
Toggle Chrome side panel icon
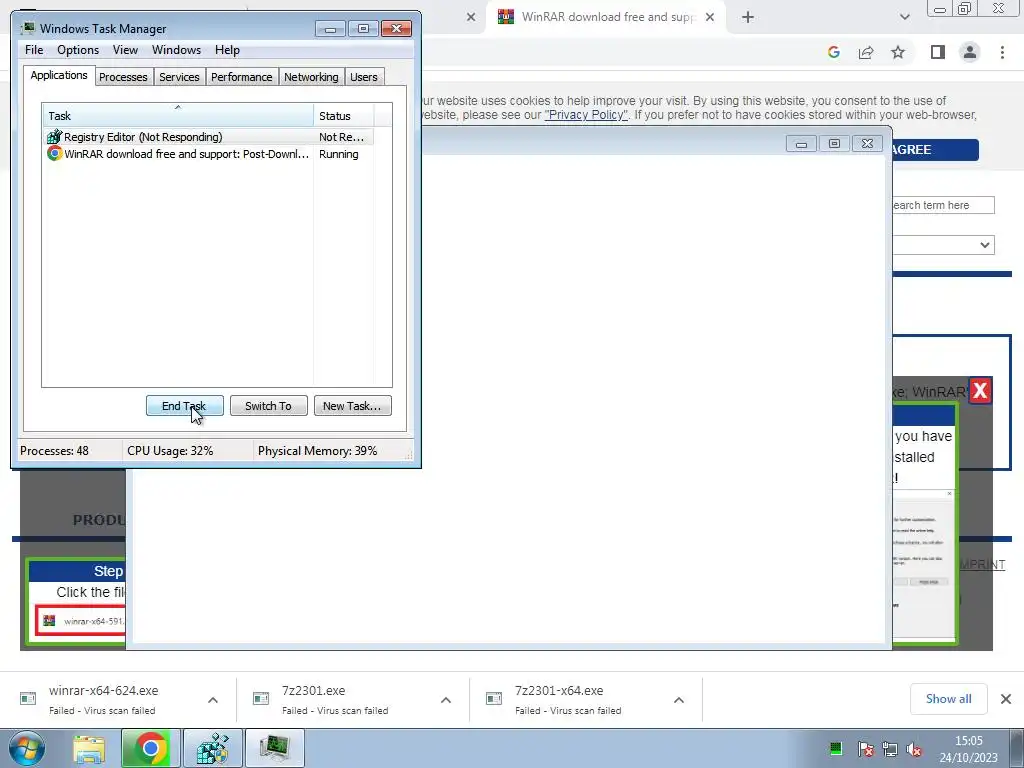938,52
